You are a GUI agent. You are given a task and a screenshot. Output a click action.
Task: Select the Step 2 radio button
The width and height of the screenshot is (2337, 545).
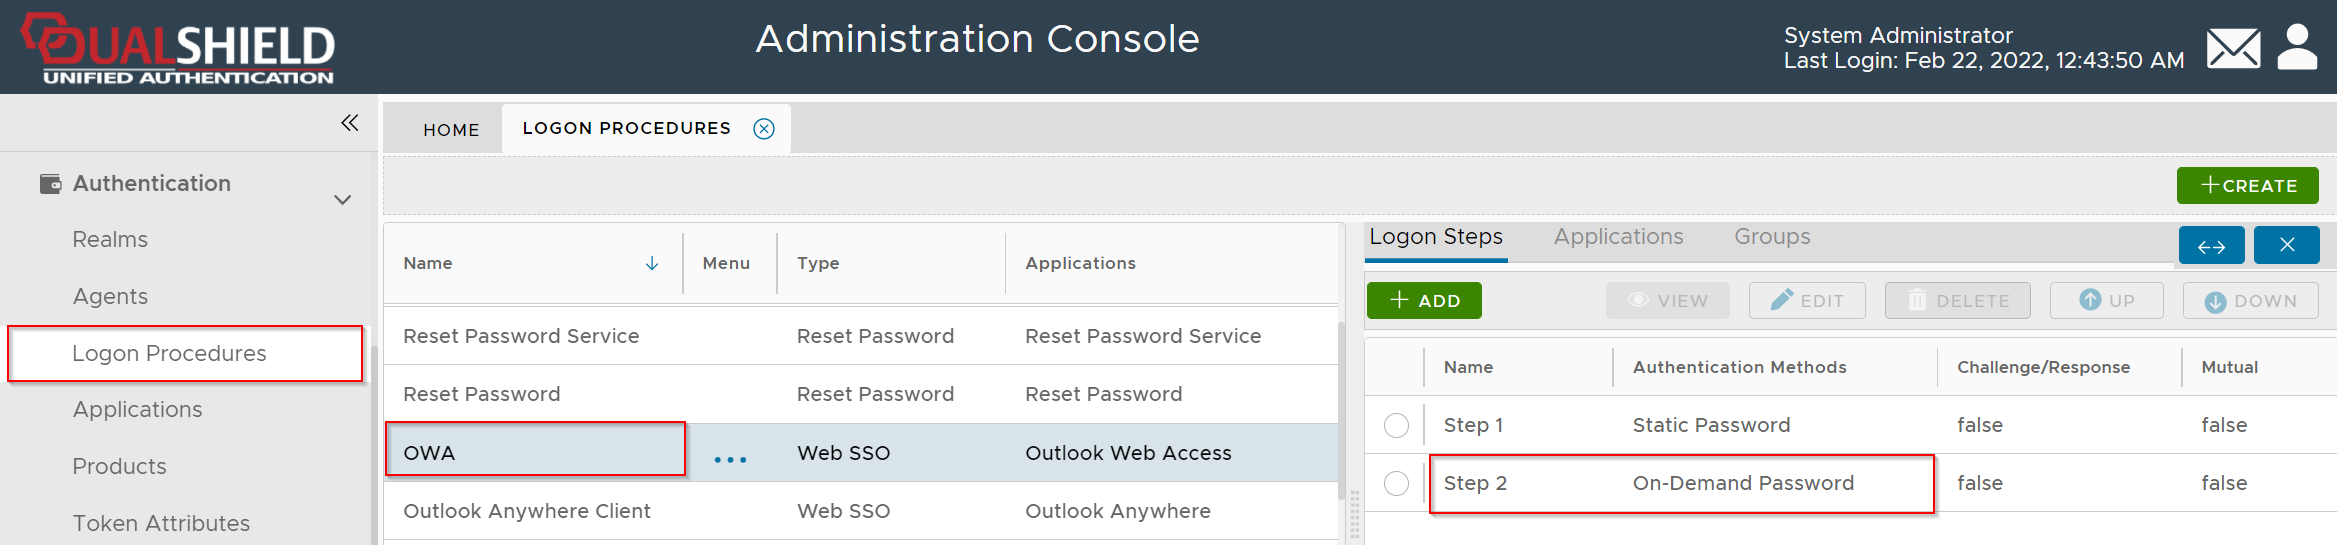[x=1396, y=484]
